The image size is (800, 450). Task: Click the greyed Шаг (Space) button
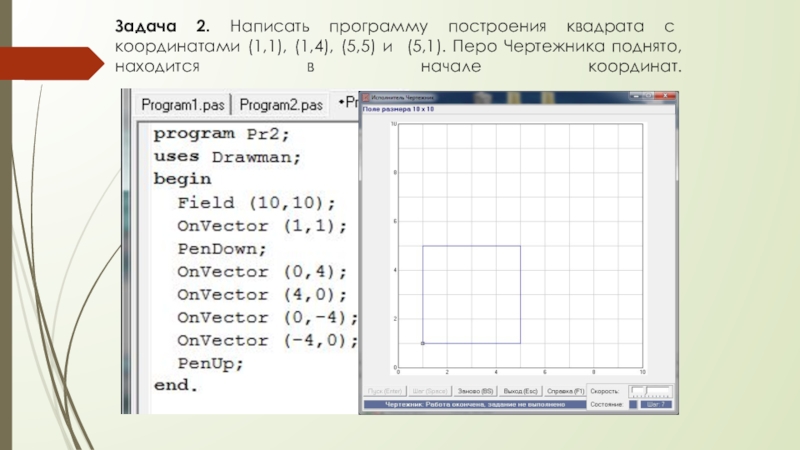(430, 391)
